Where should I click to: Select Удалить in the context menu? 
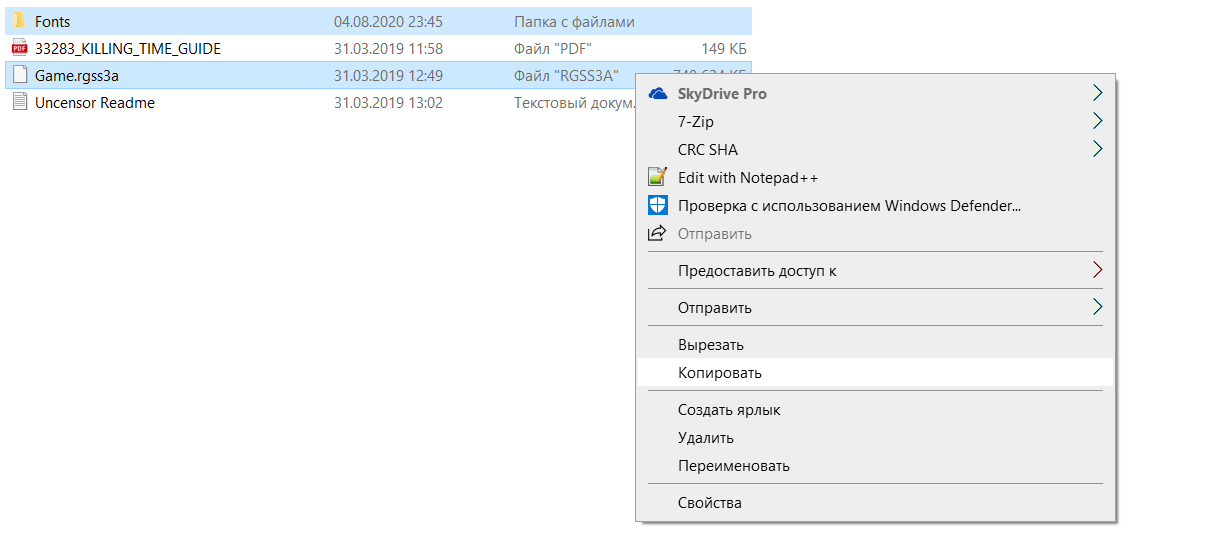[706, 438]
